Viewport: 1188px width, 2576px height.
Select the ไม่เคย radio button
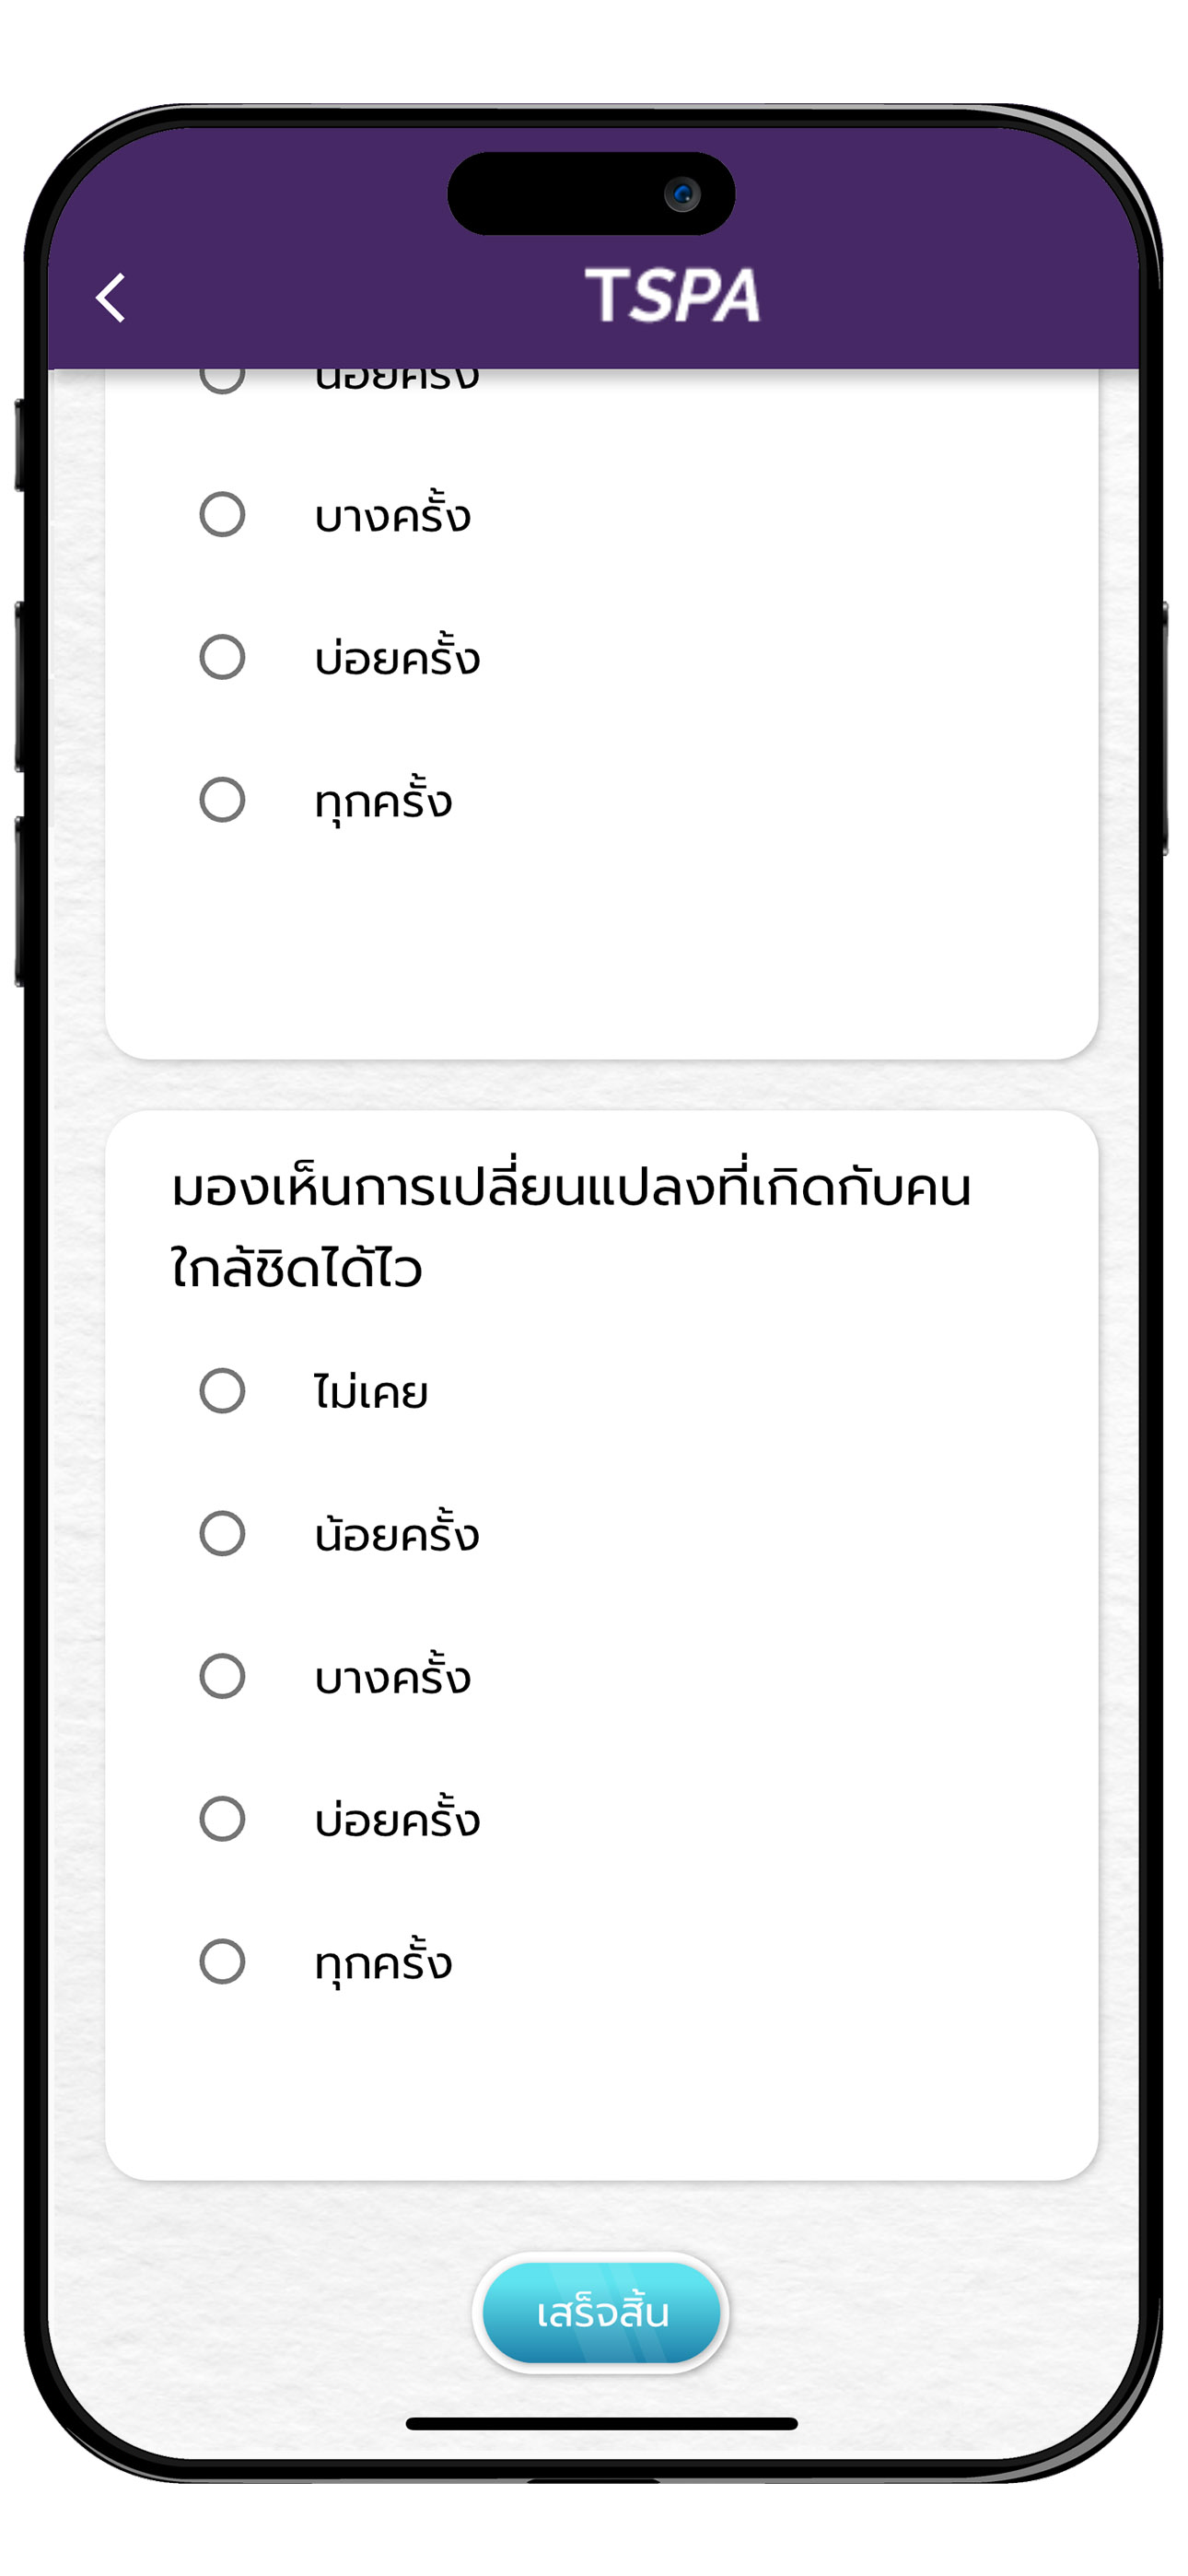coord(222,1391)
